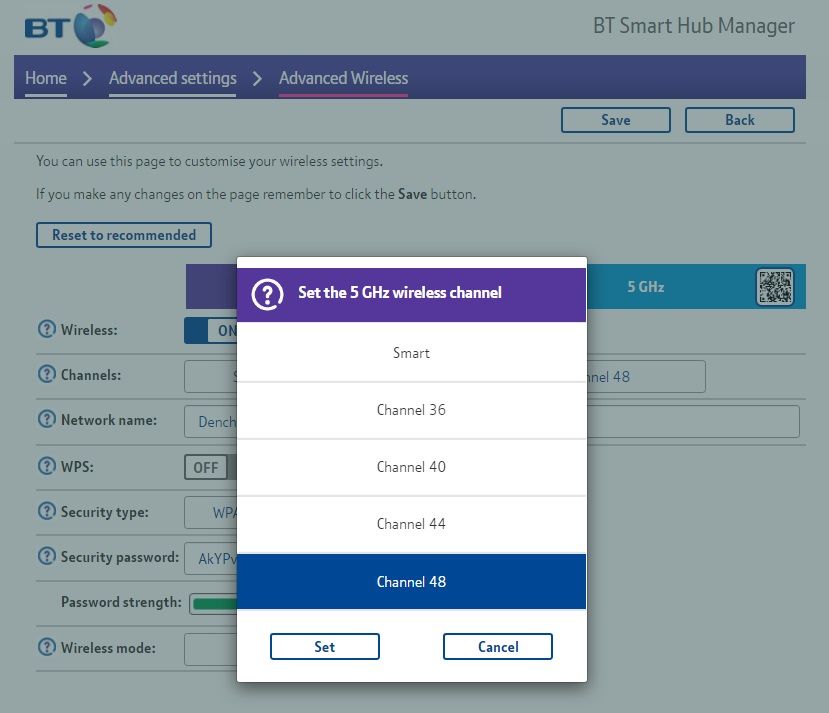829x713 pixels.
Task: Click the Reset to recommended button
Action: pyautogui.click(x=124, y=235)
